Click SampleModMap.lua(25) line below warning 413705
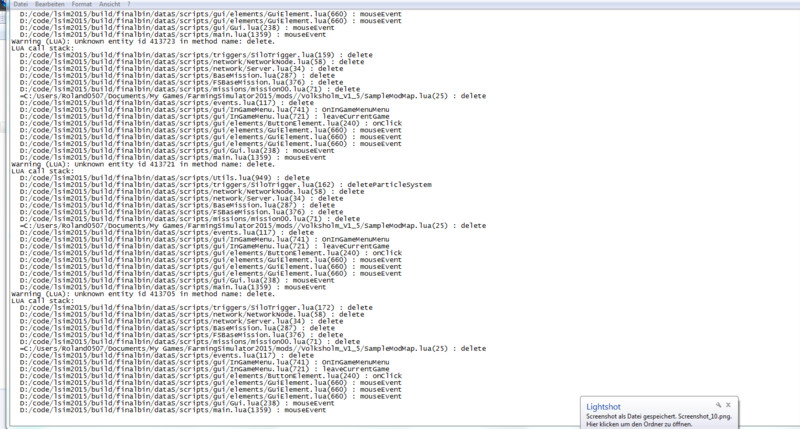Viewport: 800px width, 429px height. [253, 348]
